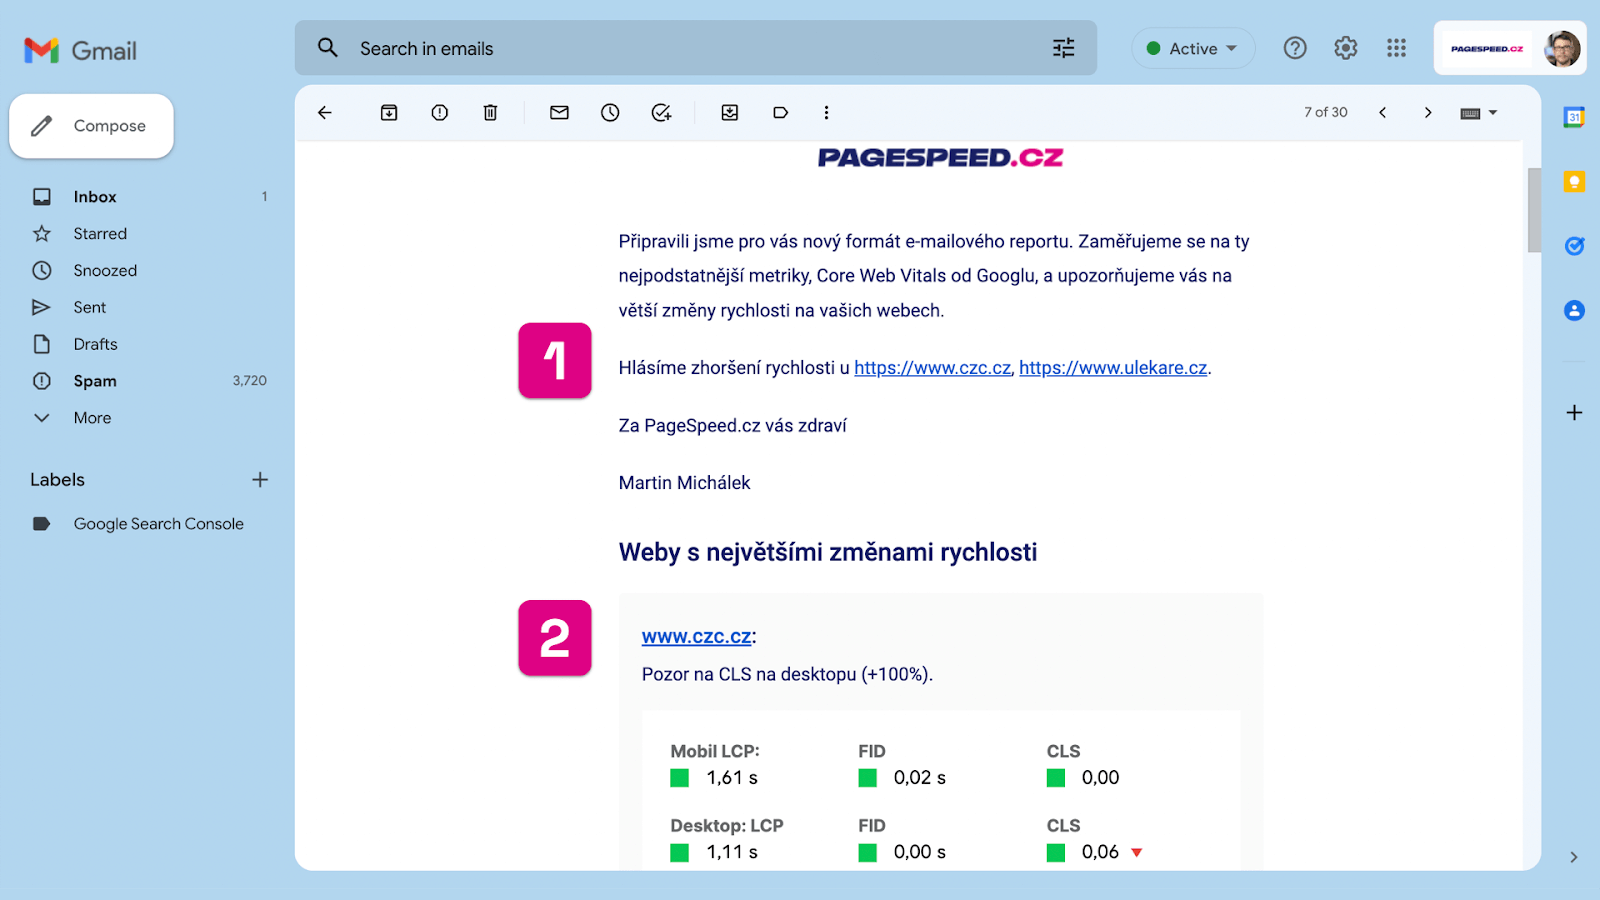Screen dimensions: 1600x900
Task: Get add-ons with the plus icon
Action: point(1574,413)
